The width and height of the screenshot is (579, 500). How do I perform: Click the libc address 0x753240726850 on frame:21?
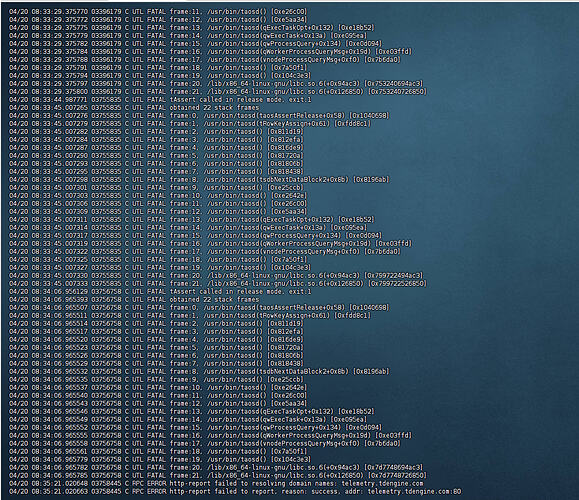pos(397,92)
